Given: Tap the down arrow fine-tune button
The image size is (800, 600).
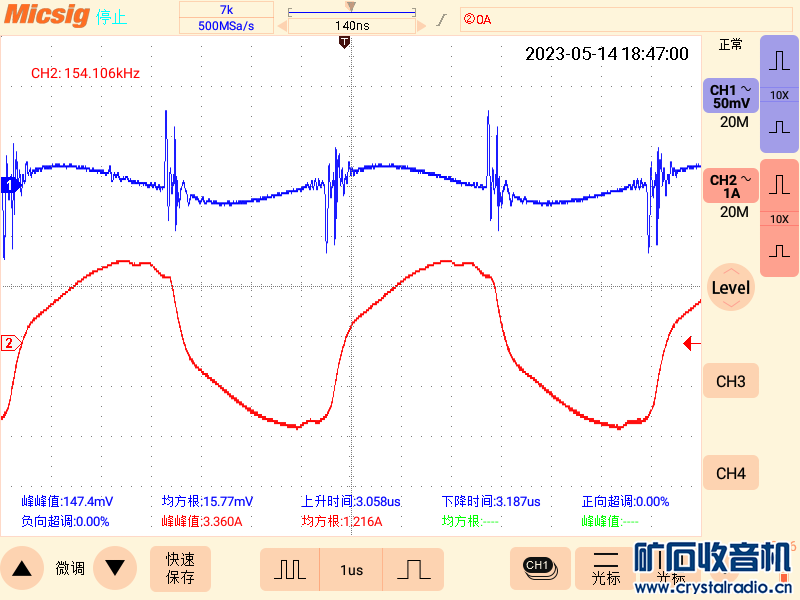Looking at the screenshot, I should click(x=115, y=568).
